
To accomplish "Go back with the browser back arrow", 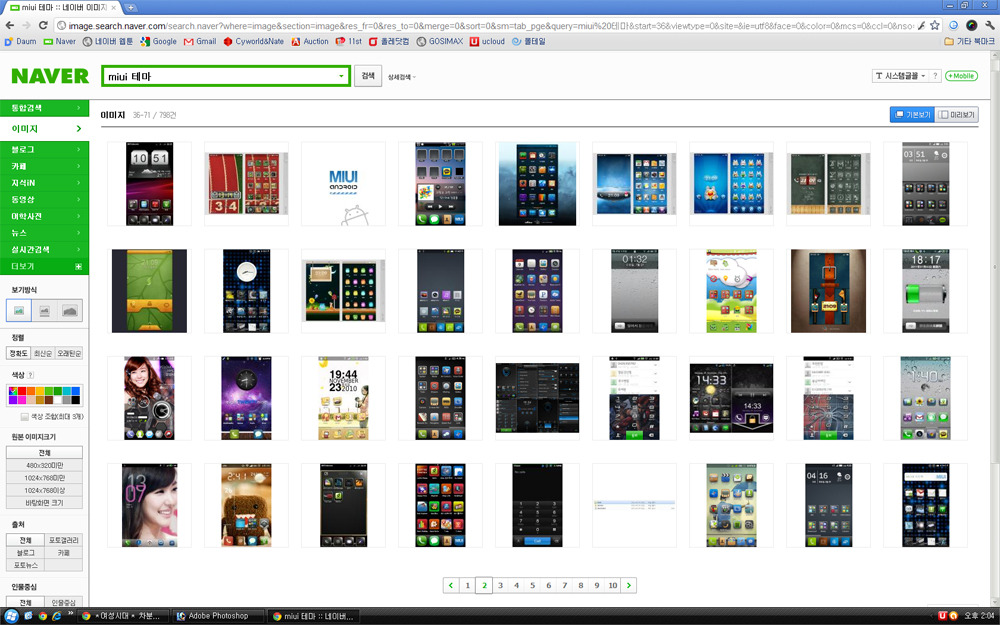I will tap(10, 26).
